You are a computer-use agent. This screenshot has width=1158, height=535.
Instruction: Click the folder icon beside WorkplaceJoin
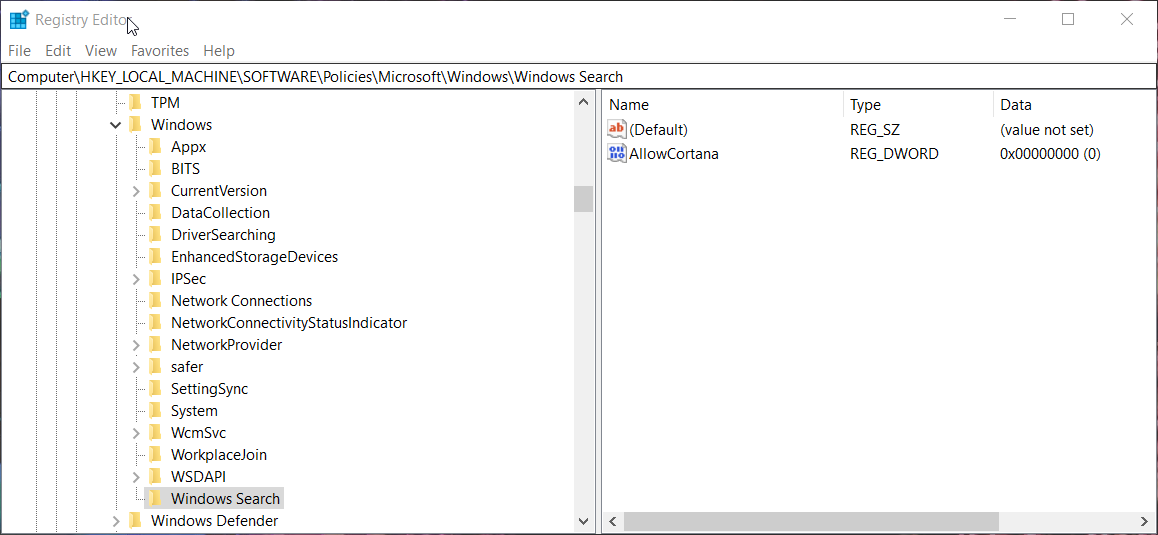coord(154,454)
